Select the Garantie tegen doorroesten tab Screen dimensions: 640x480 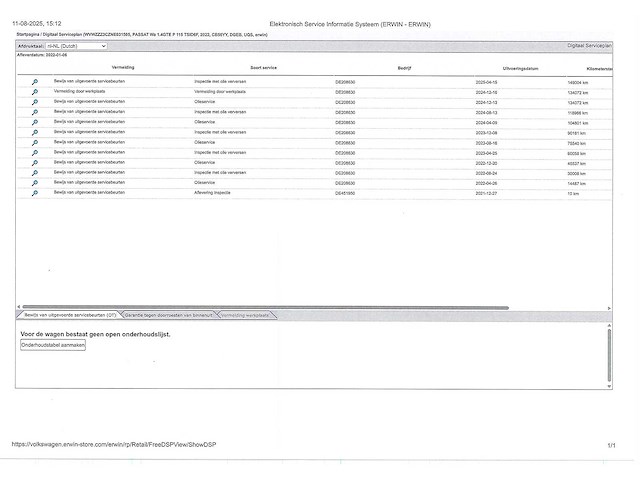(170, 315)
